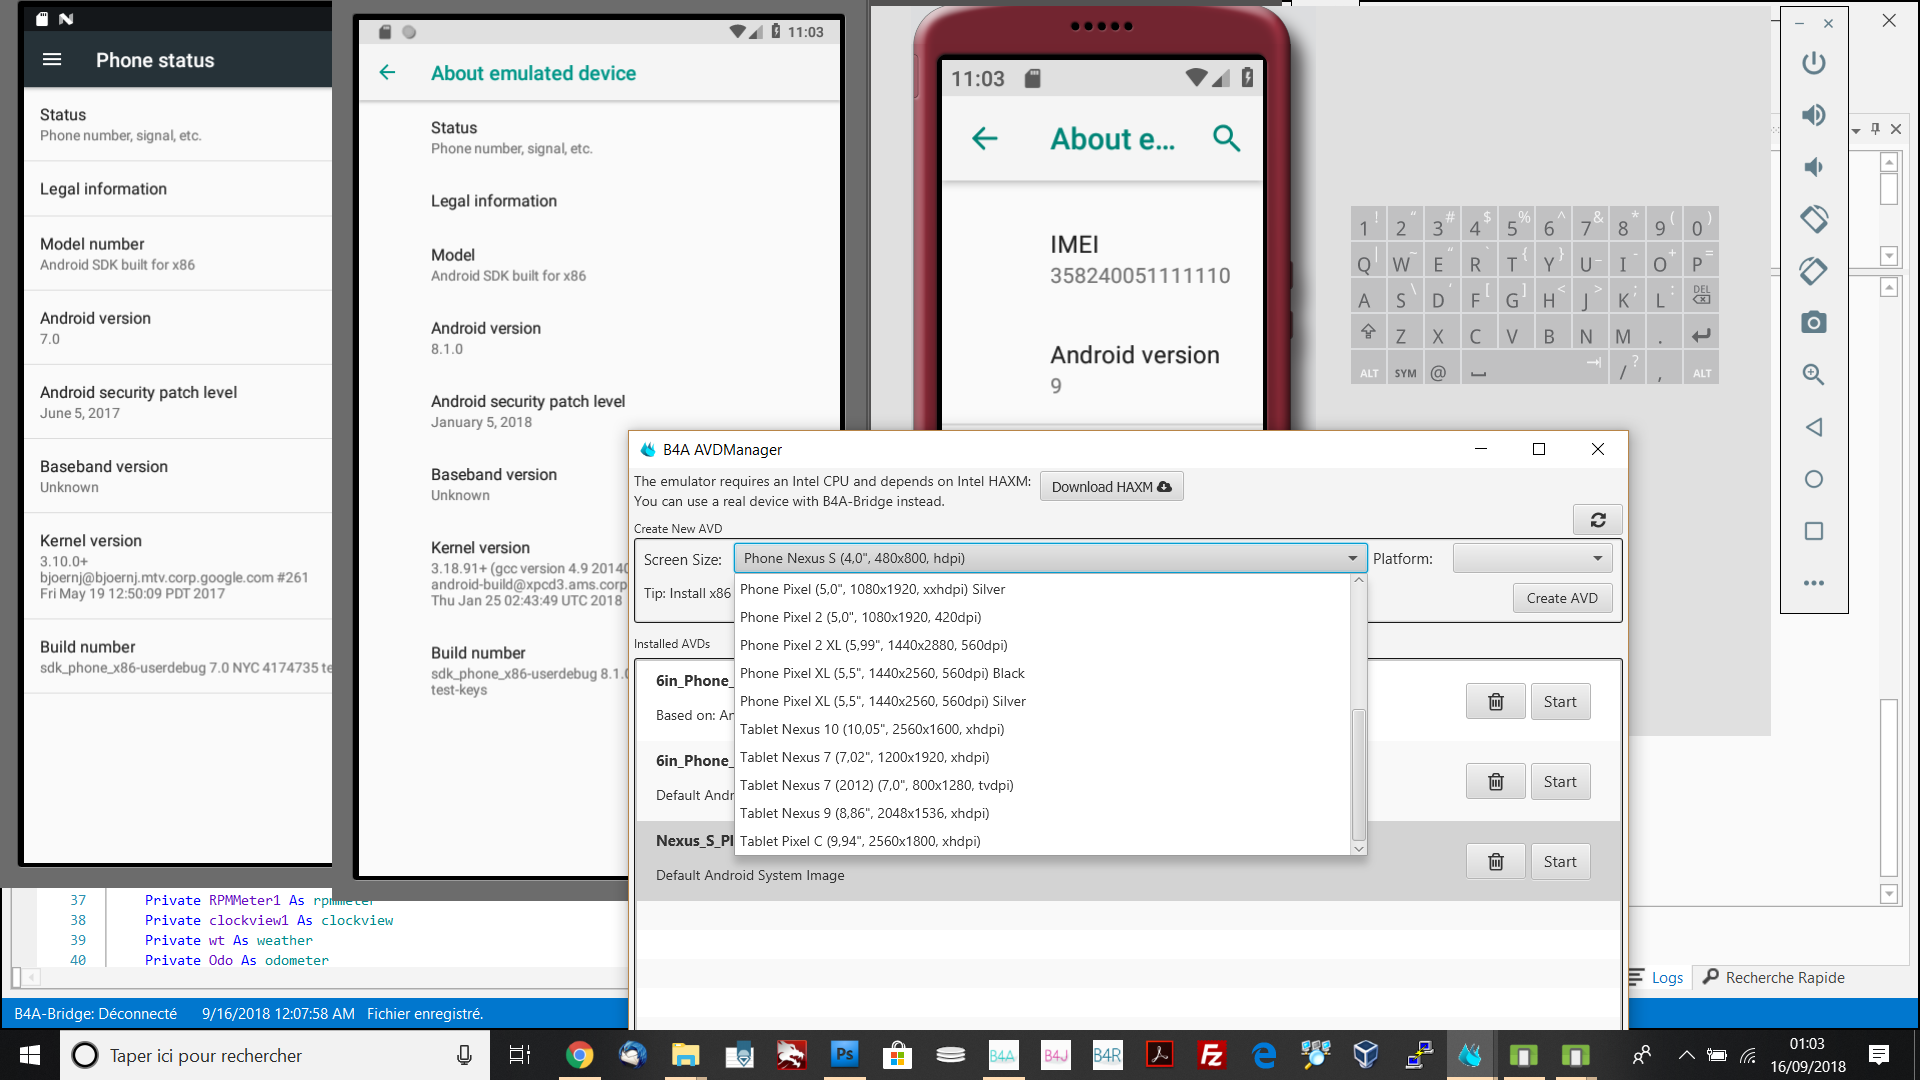Click DEL key on emulator hardware keyboard
Image resolution: width=1920 pixels, height=1080 pixels.
(x=1701, y=295)
